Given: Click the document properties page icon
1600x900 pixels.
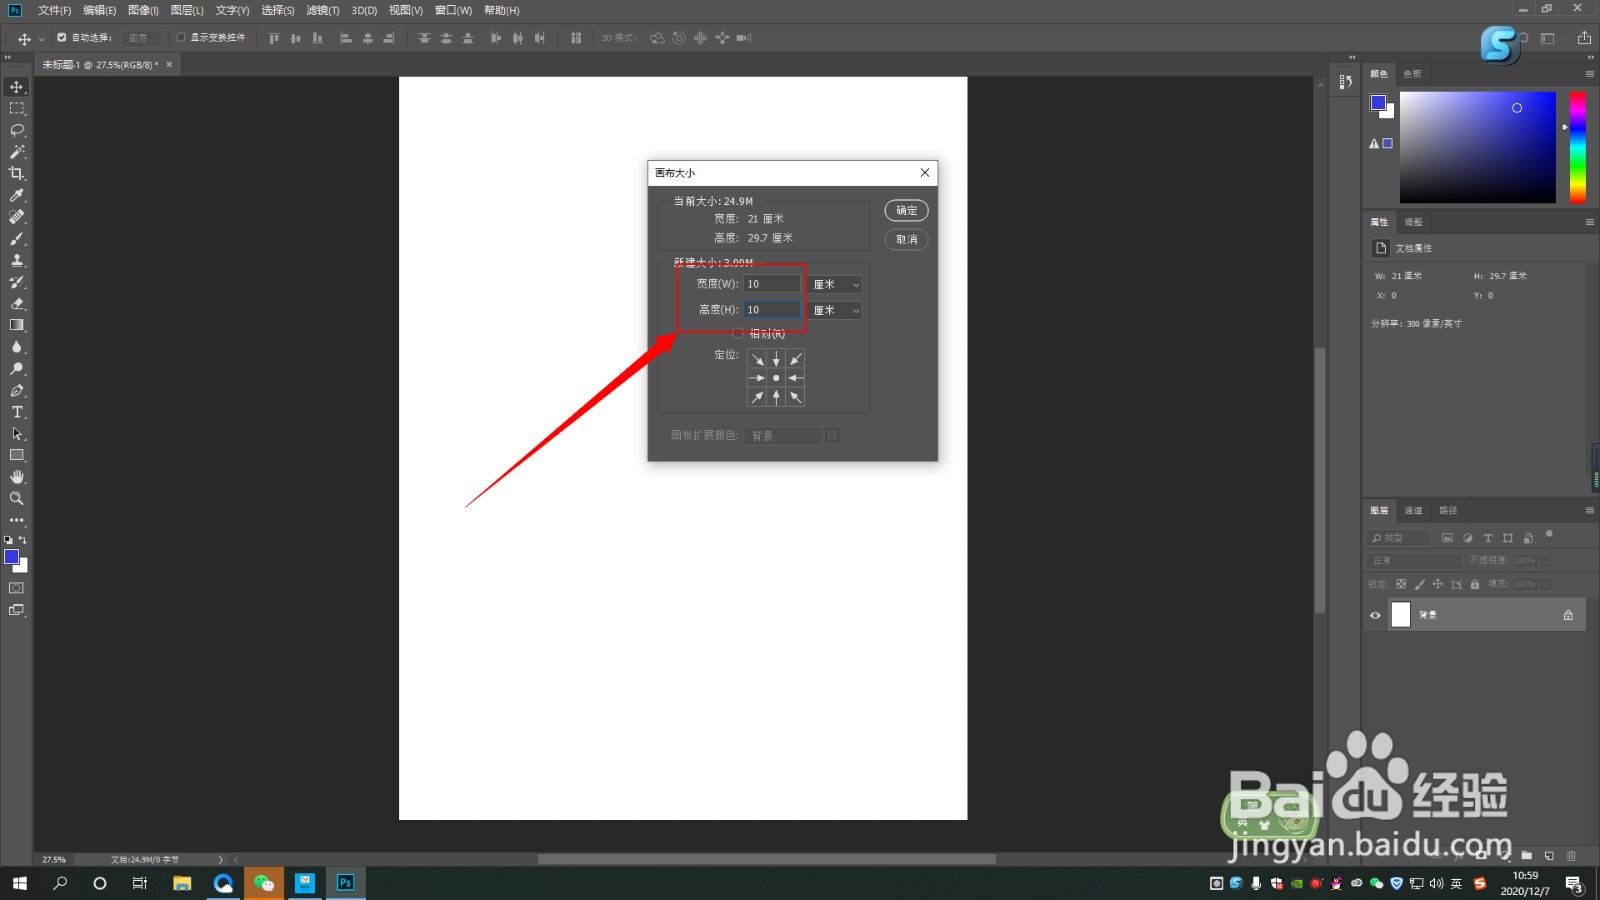Looking at the screenshot, I should 1381,248.
